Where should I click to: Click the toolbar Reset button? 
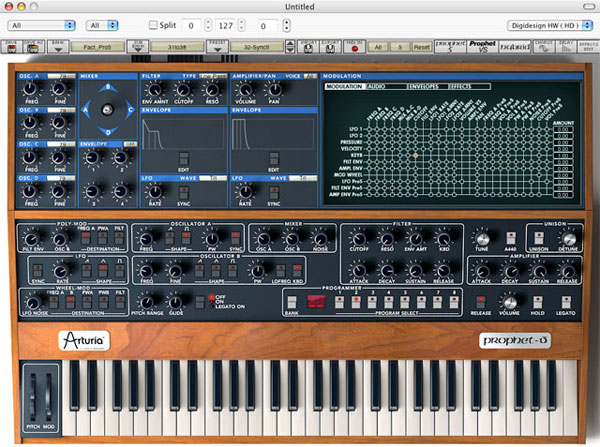422,47
